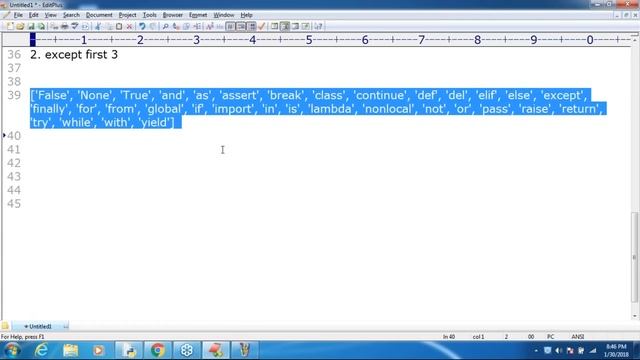Click the orange check mark toolbar icon
640x360 pixels.
click(x=262, y=27)
